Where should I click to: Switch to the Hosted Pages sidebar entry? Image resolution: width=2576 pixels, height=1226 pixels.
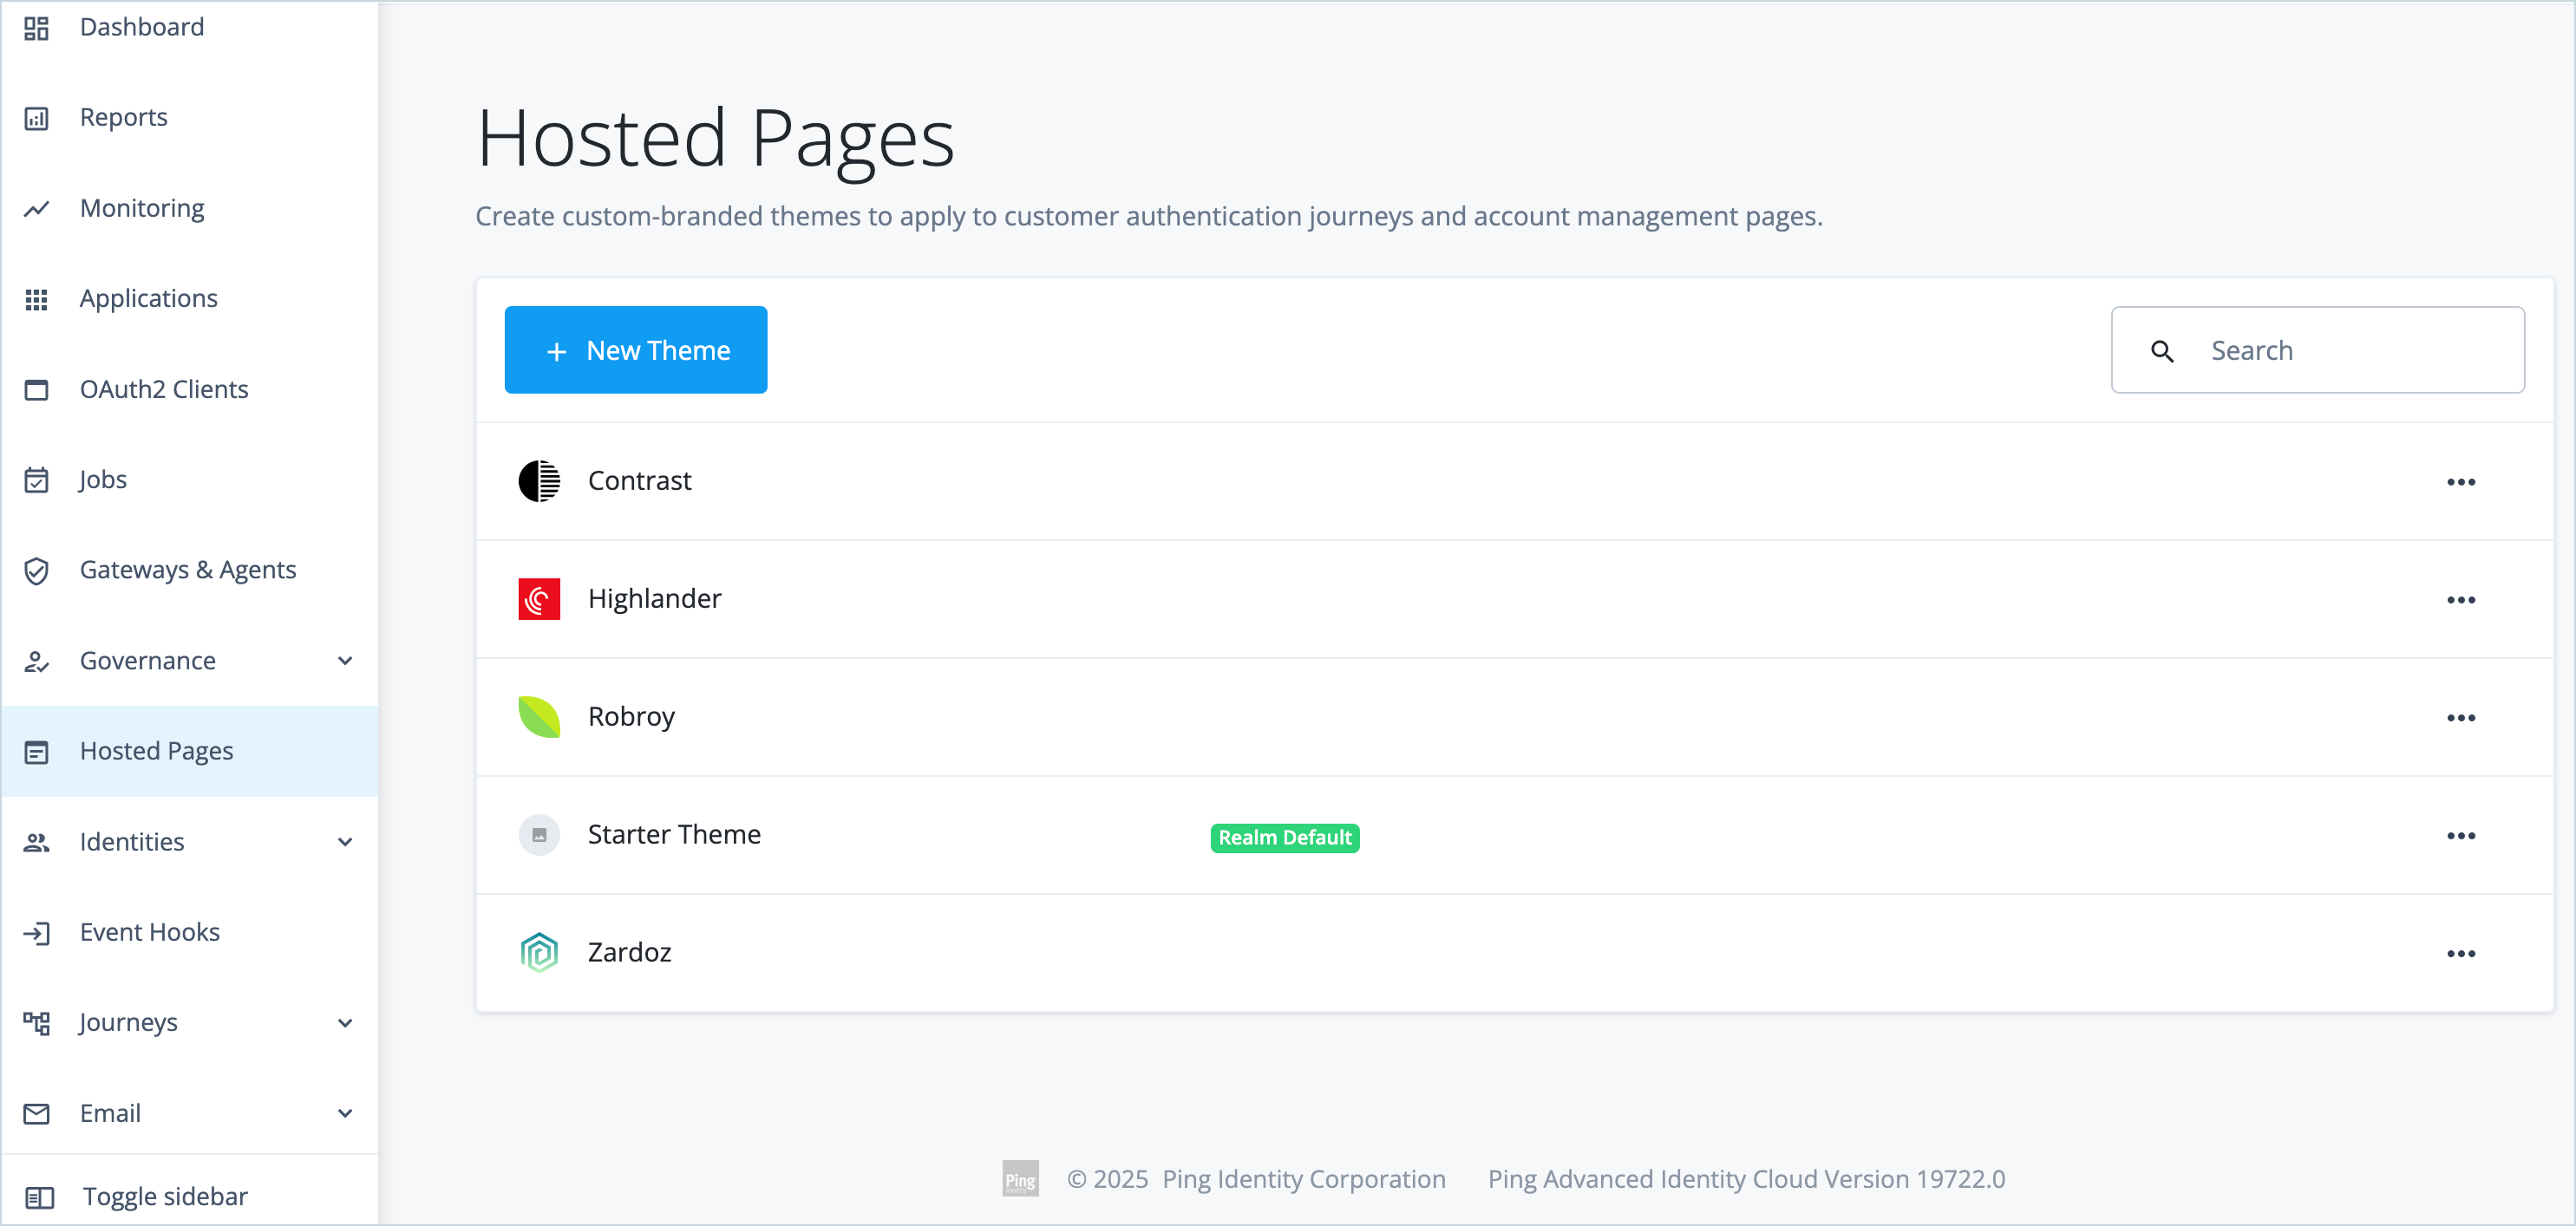156,751
